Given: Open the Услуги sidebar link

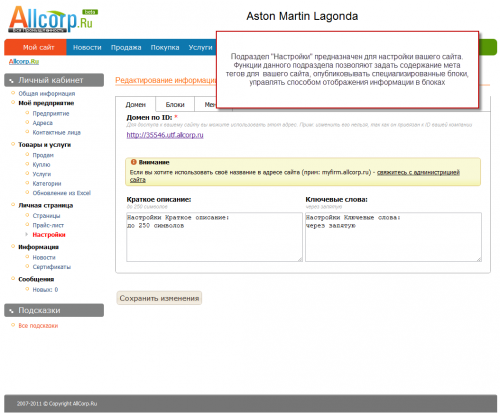Looking at the screenshot, I should tap(42, 174).
